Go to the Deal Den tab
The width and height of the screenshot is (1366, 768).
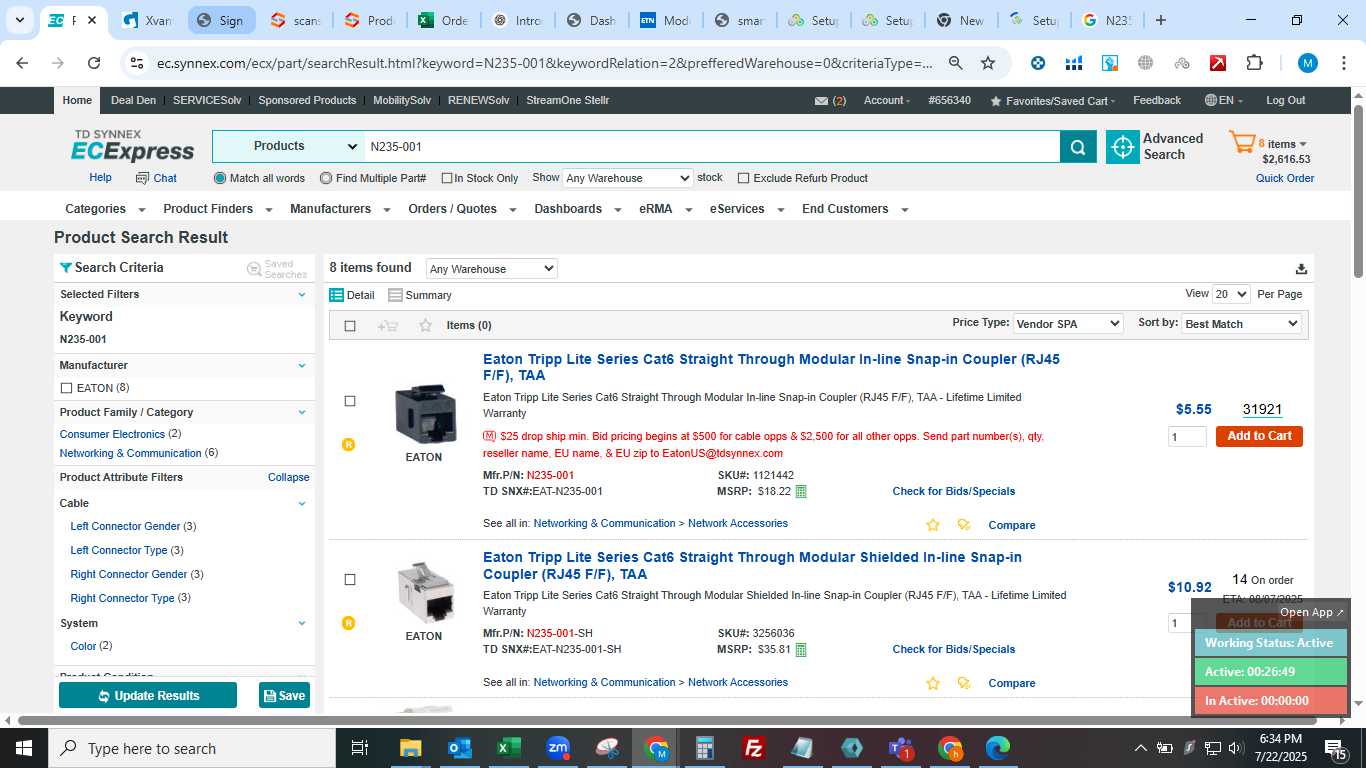point(133,100)
